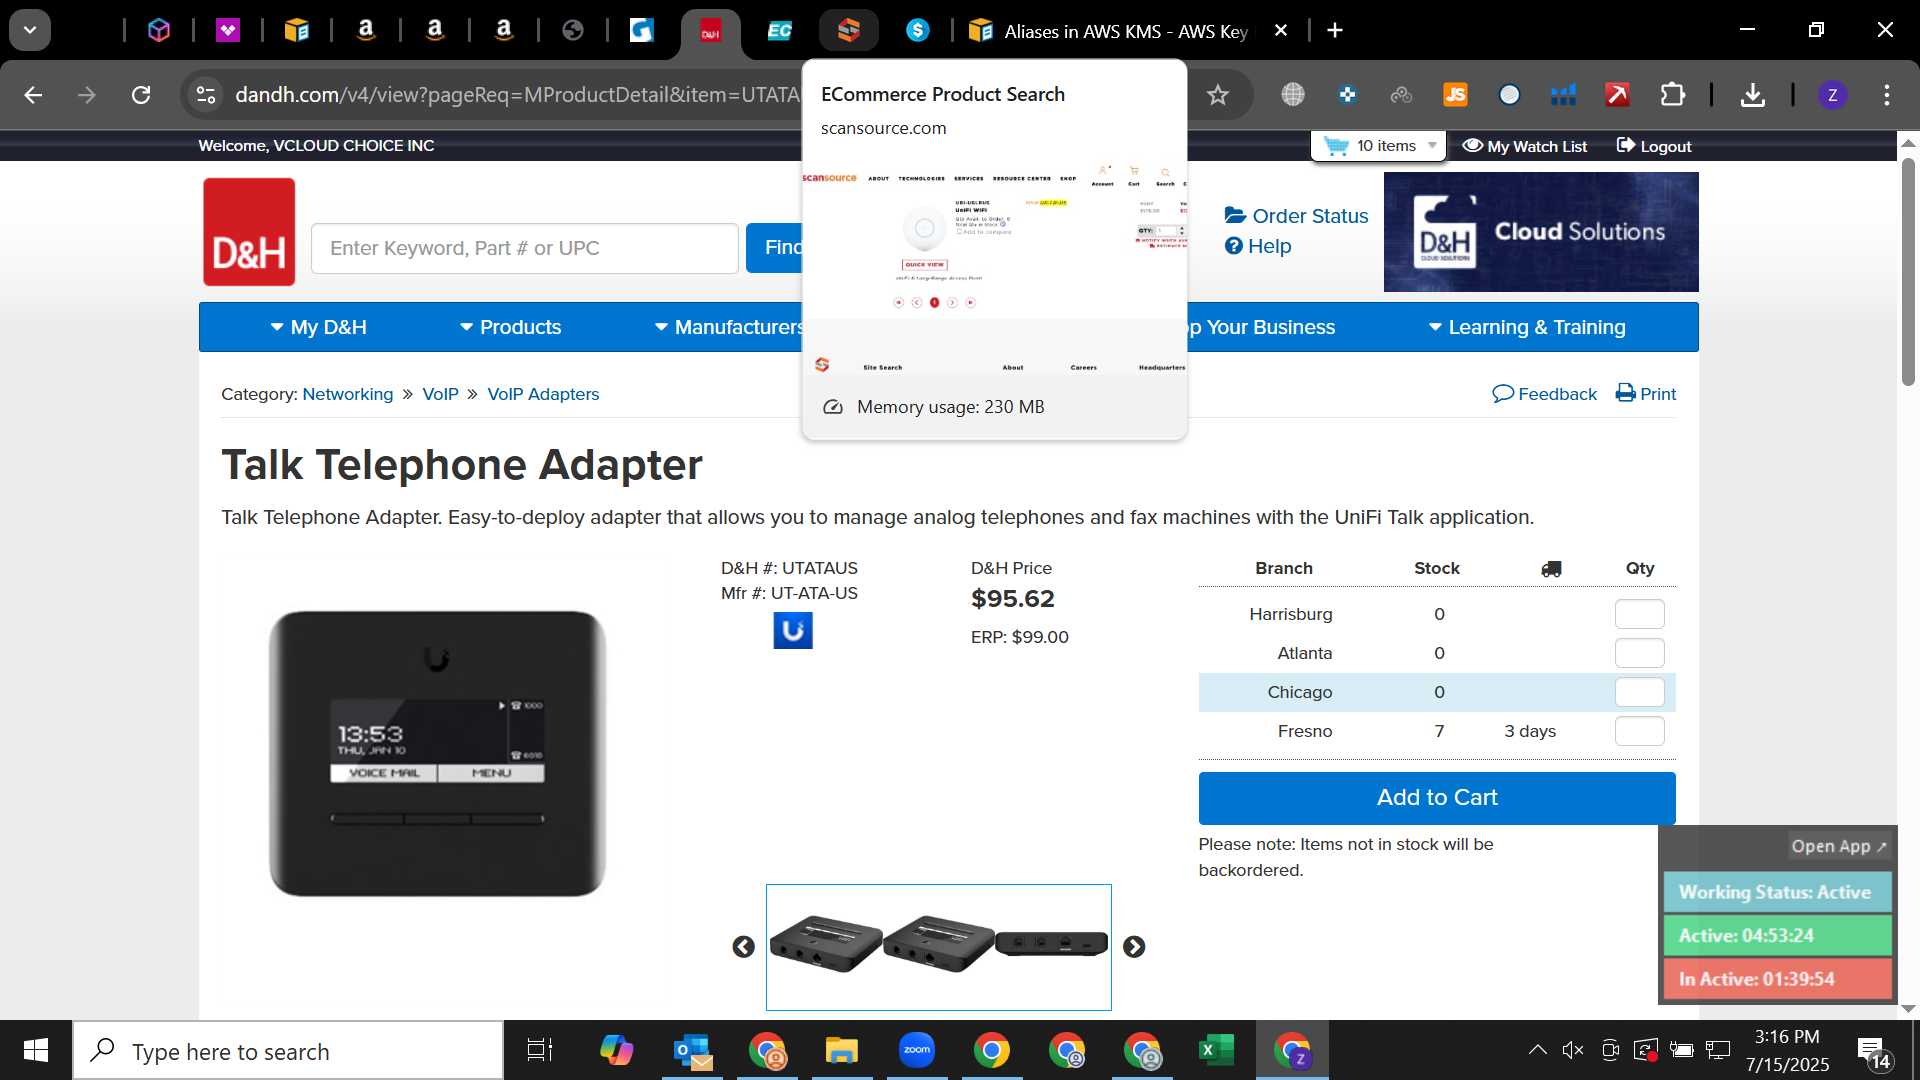Click the Feedback link

(x=1545, y=394)
